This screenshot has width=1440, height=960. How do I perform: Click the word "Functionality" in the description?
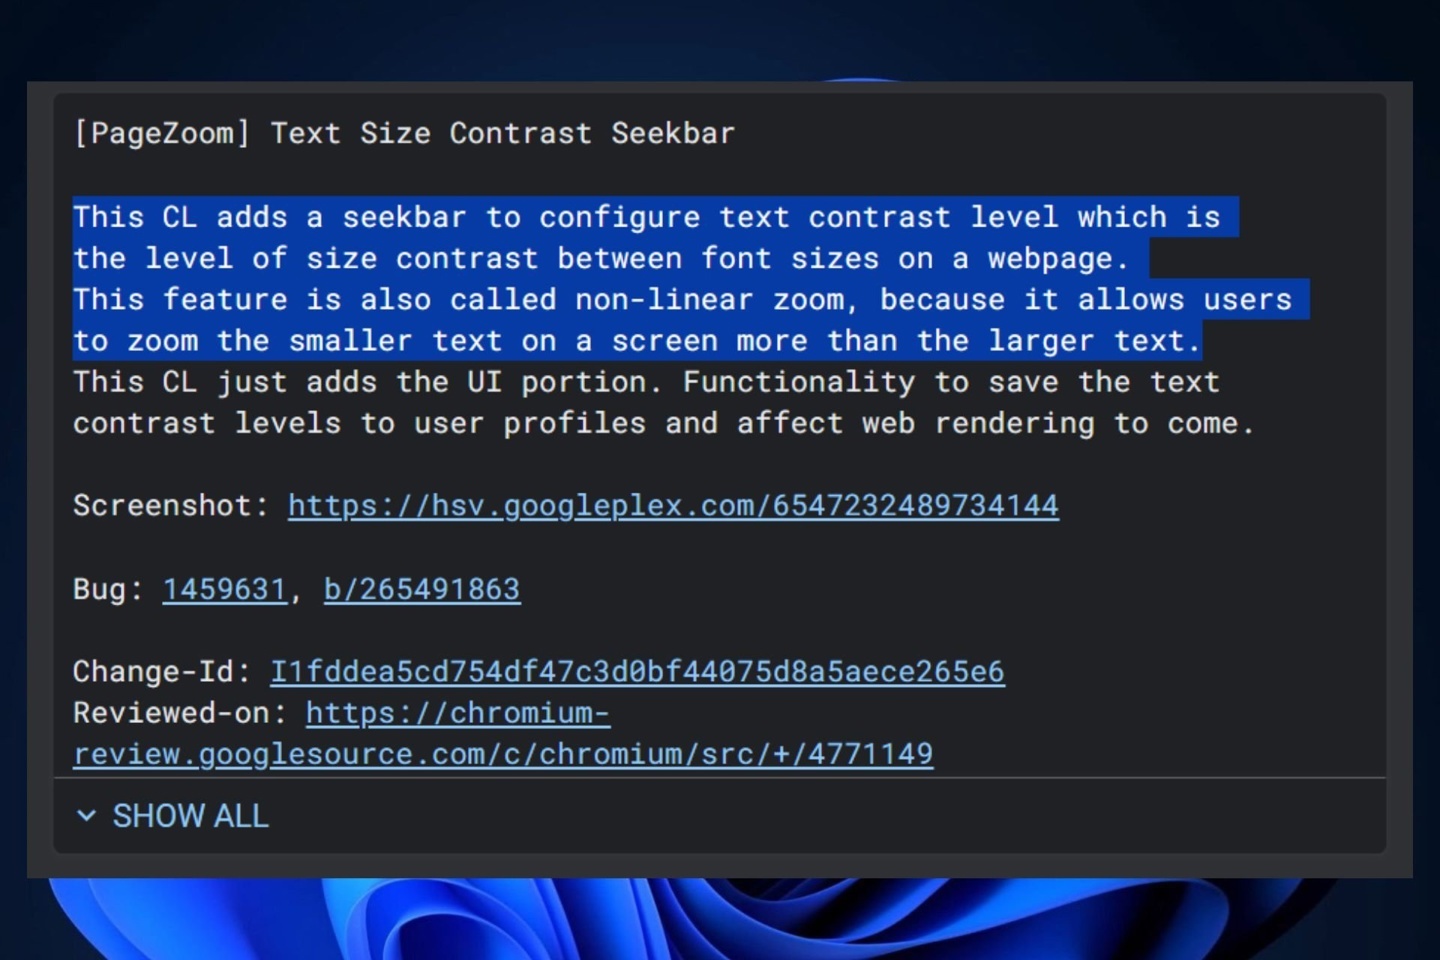click(x=798, y=382)
